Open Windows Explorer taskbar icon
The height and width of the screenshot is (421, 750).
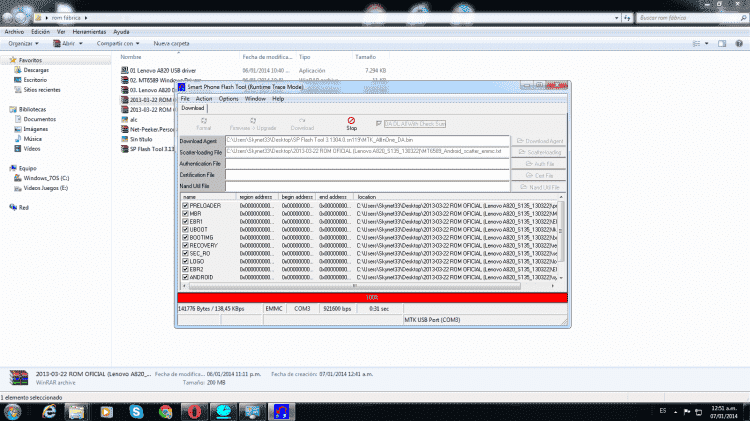pyautogui.click(x=77, y=412)
